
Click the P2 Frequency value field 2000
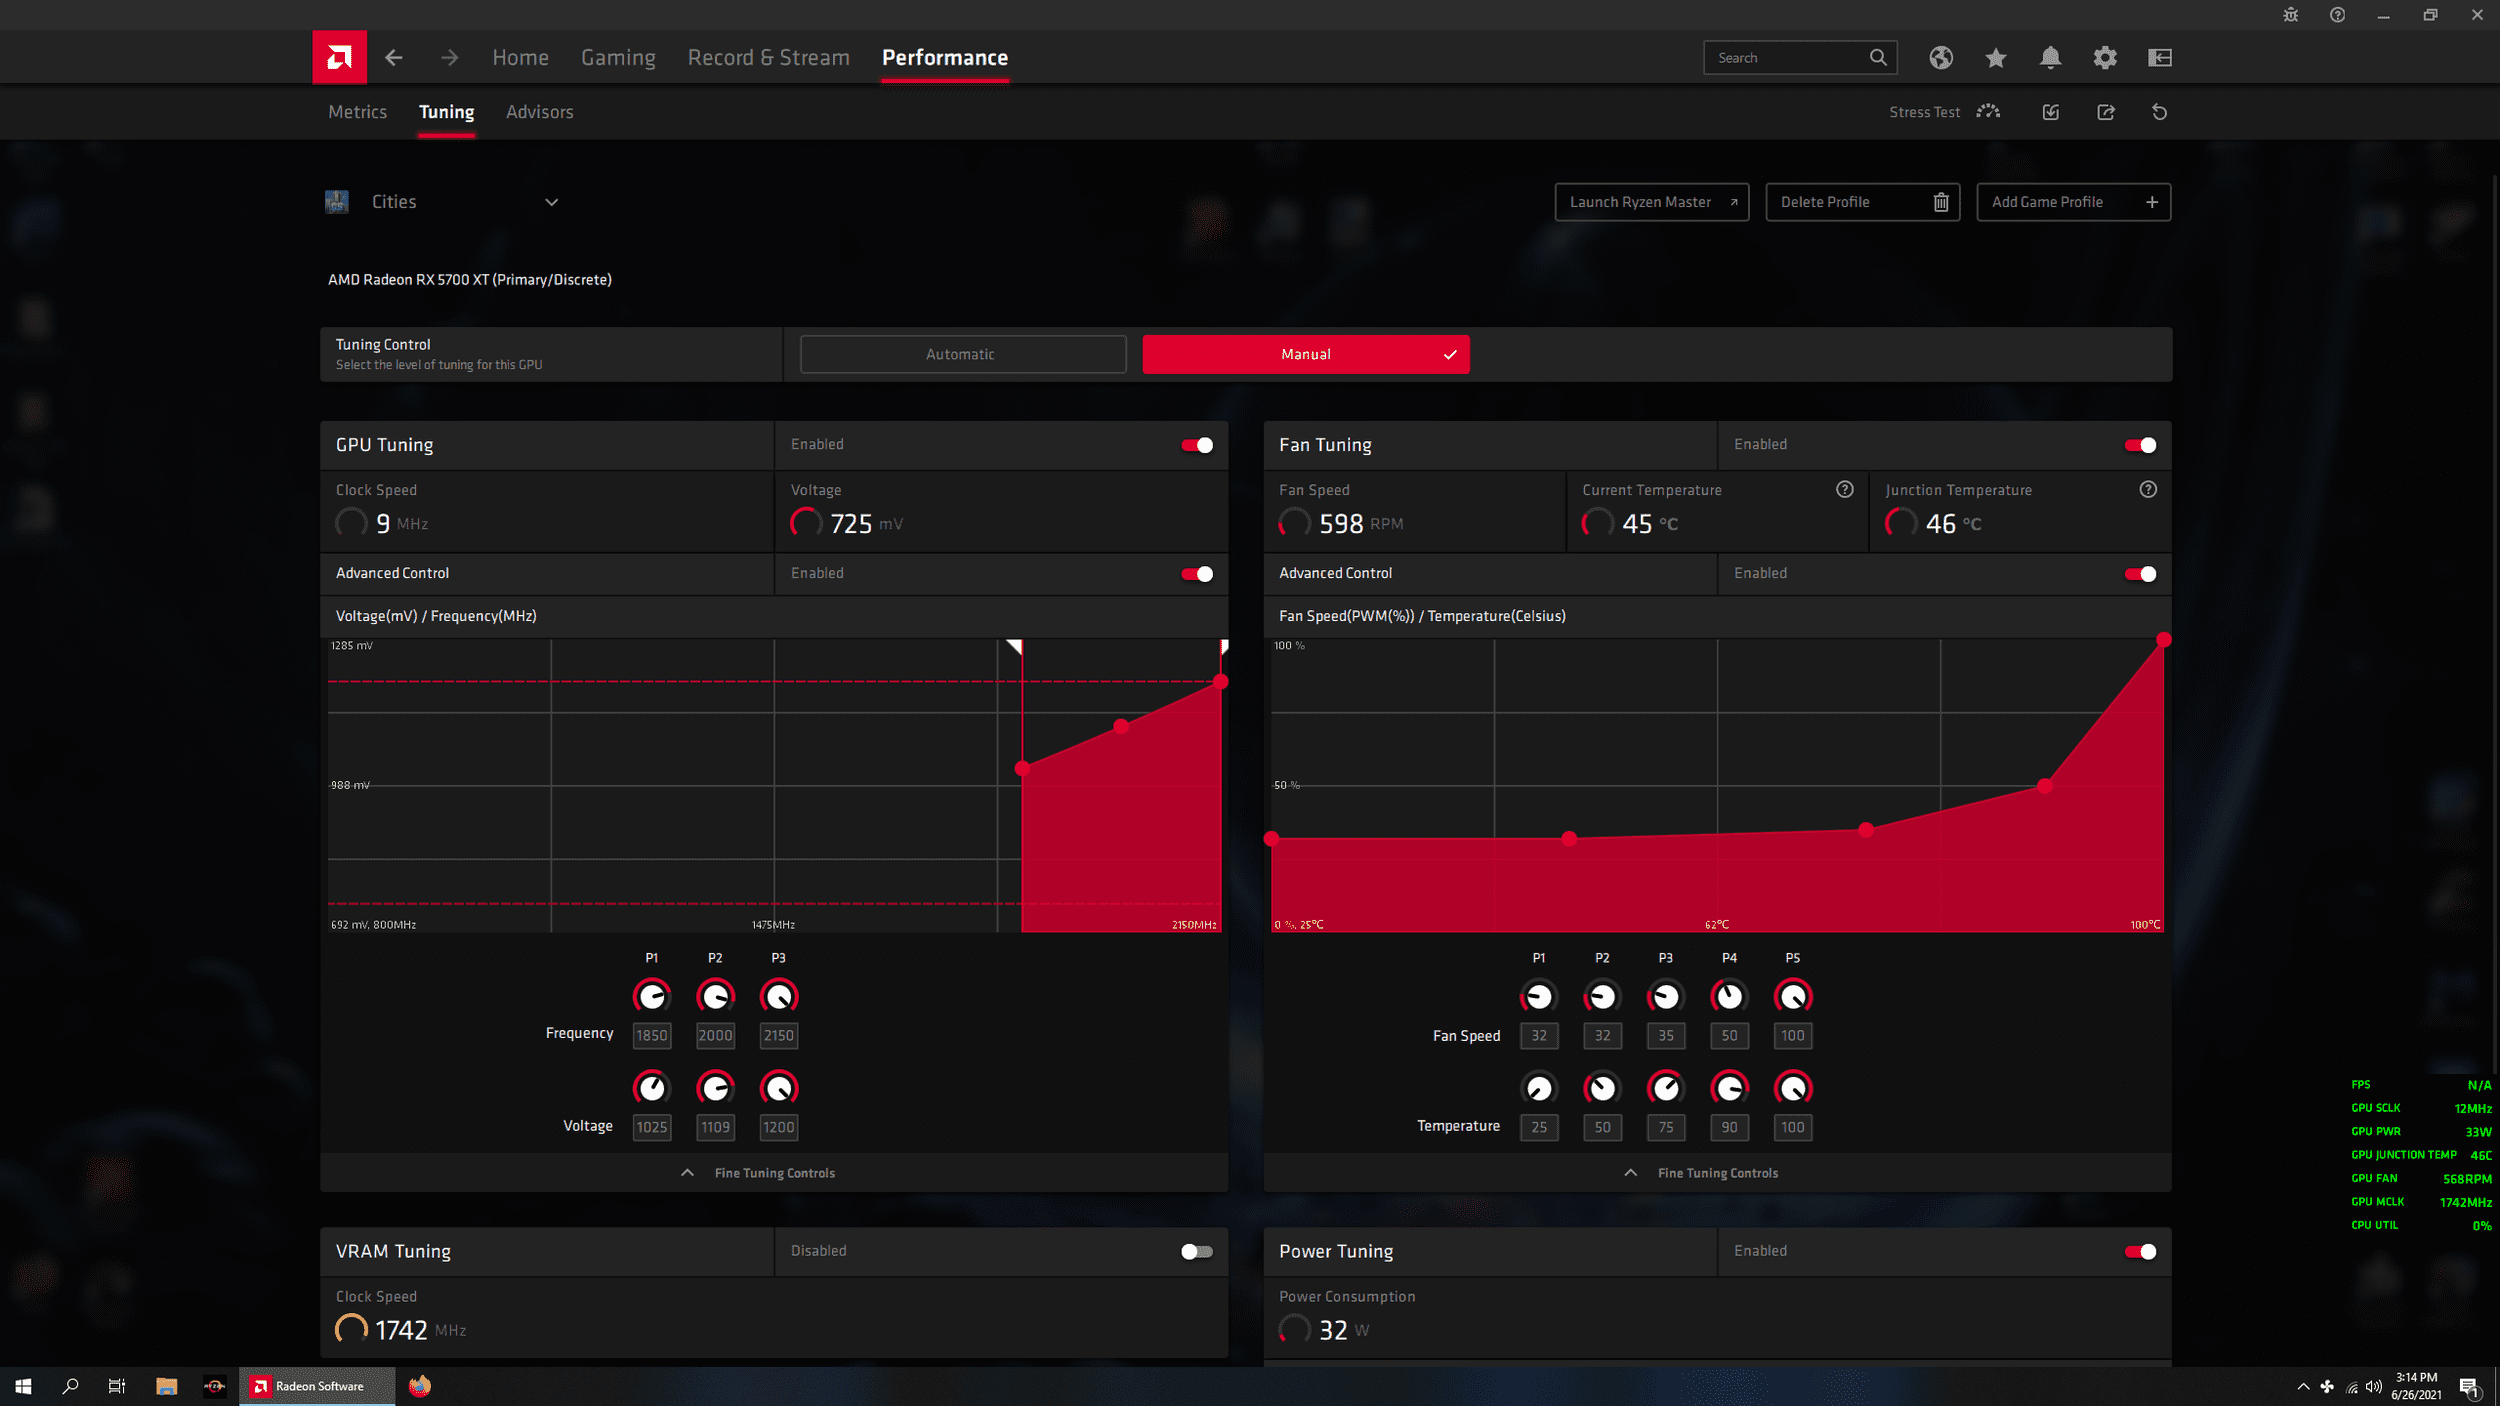[x=715, y=1036]
